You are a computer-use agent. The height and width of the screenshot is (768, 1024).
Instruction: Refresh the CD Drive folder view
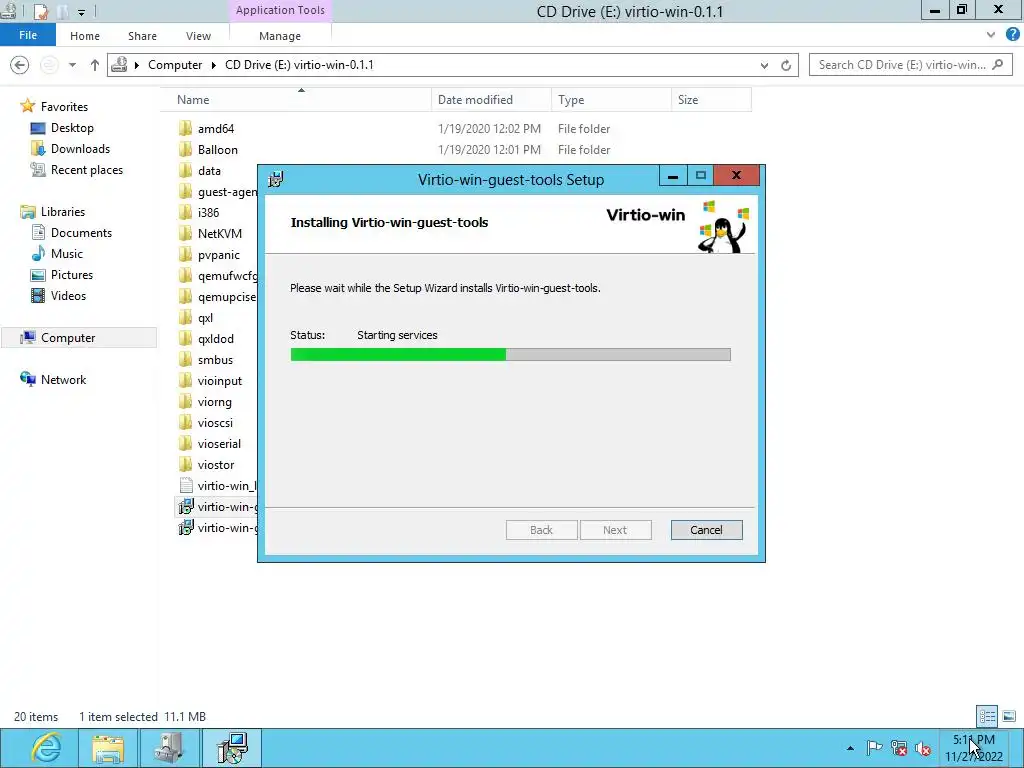786,65
